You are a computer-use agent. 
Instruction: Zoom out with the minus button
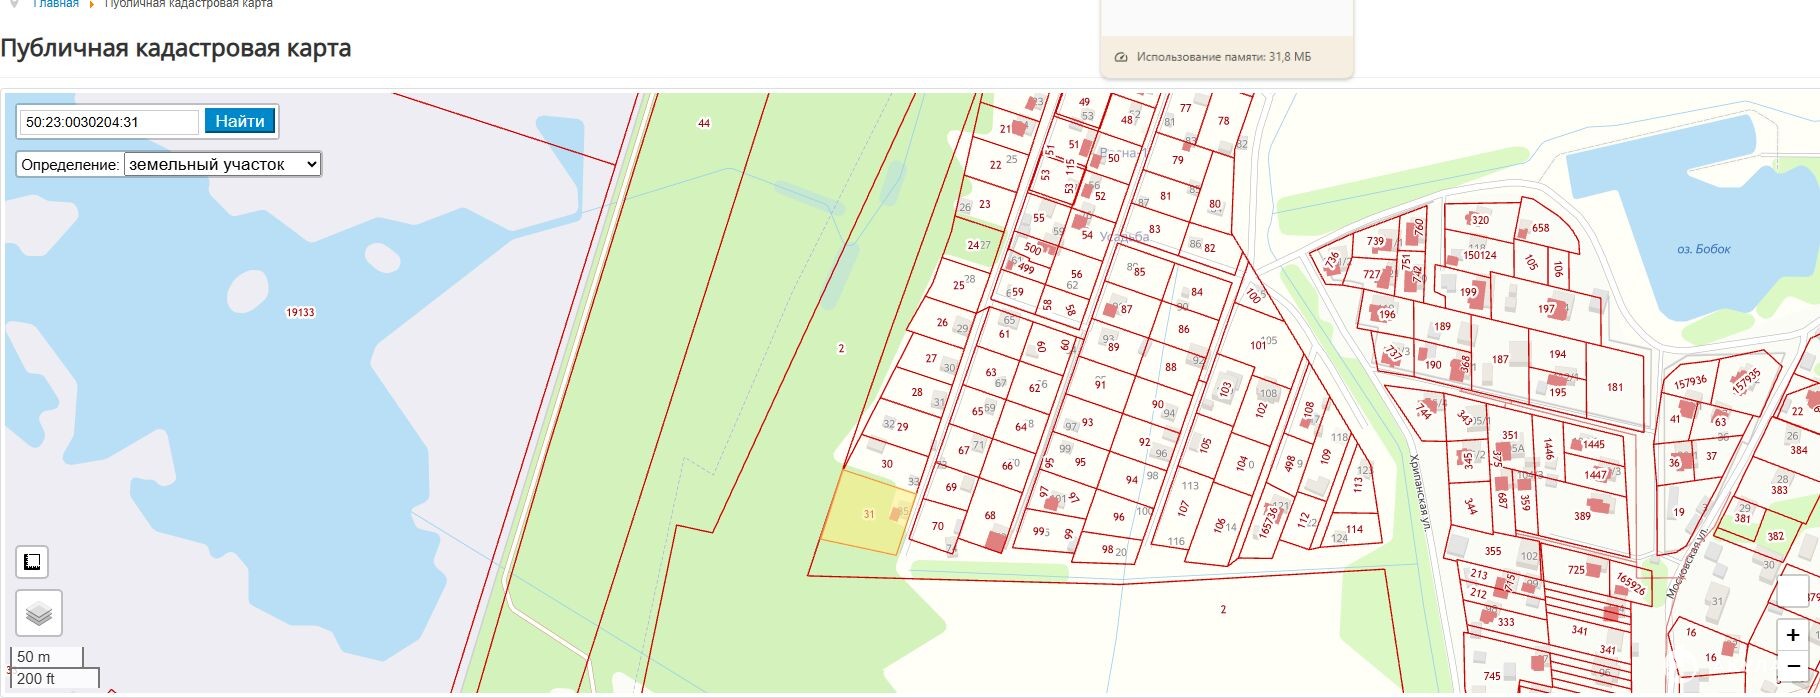1792,665
